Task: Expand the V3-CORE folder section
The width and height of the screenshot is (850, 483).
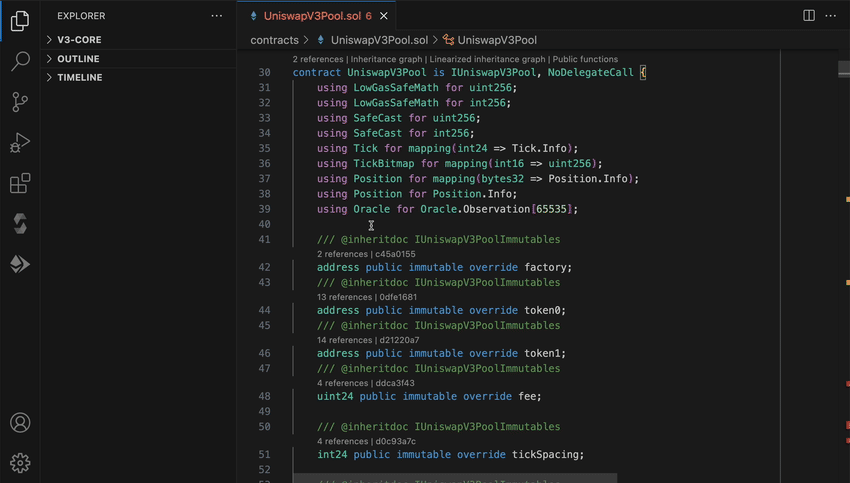Action: 79,40
